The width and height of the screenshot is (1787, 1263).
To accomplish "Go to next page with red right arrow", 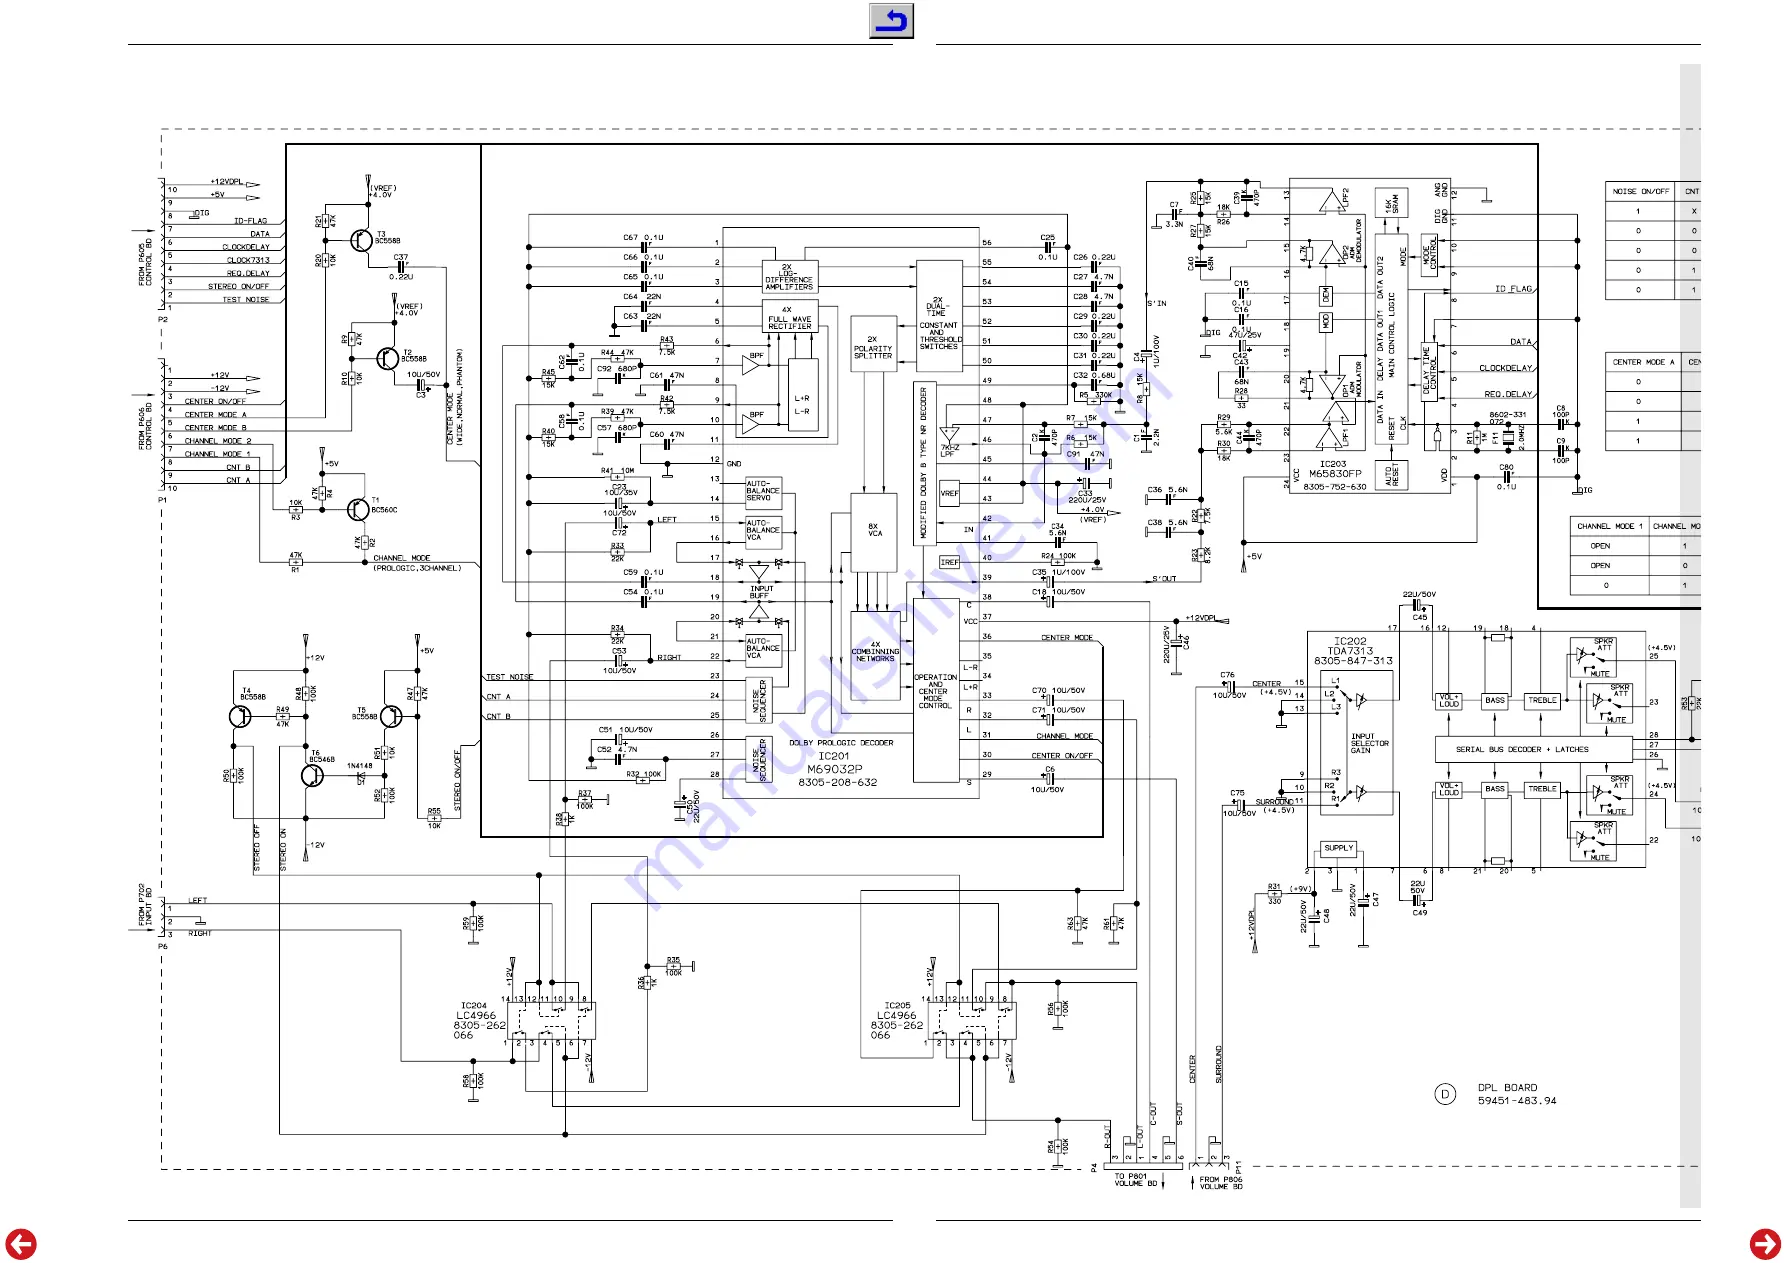I will (x=1765, y=1244).
